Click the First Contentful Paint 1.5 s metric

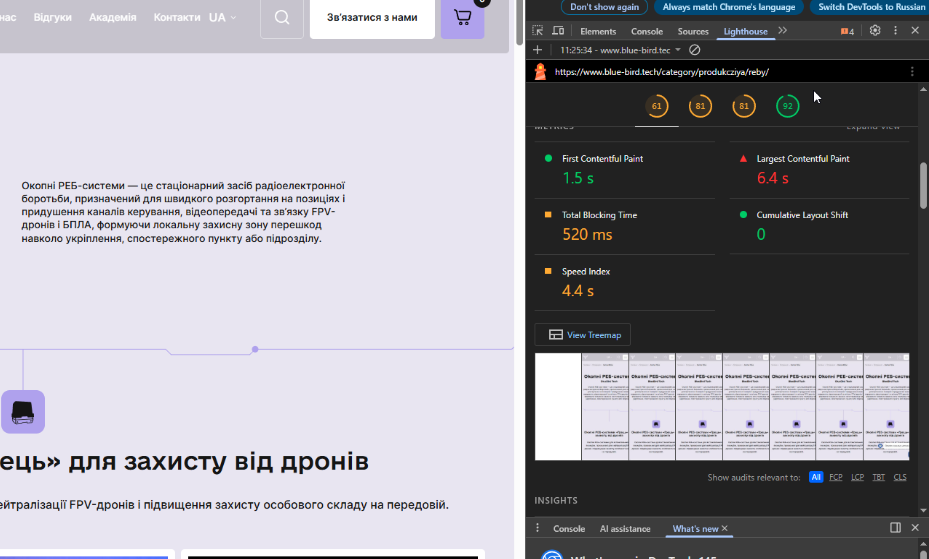[624, 170]
